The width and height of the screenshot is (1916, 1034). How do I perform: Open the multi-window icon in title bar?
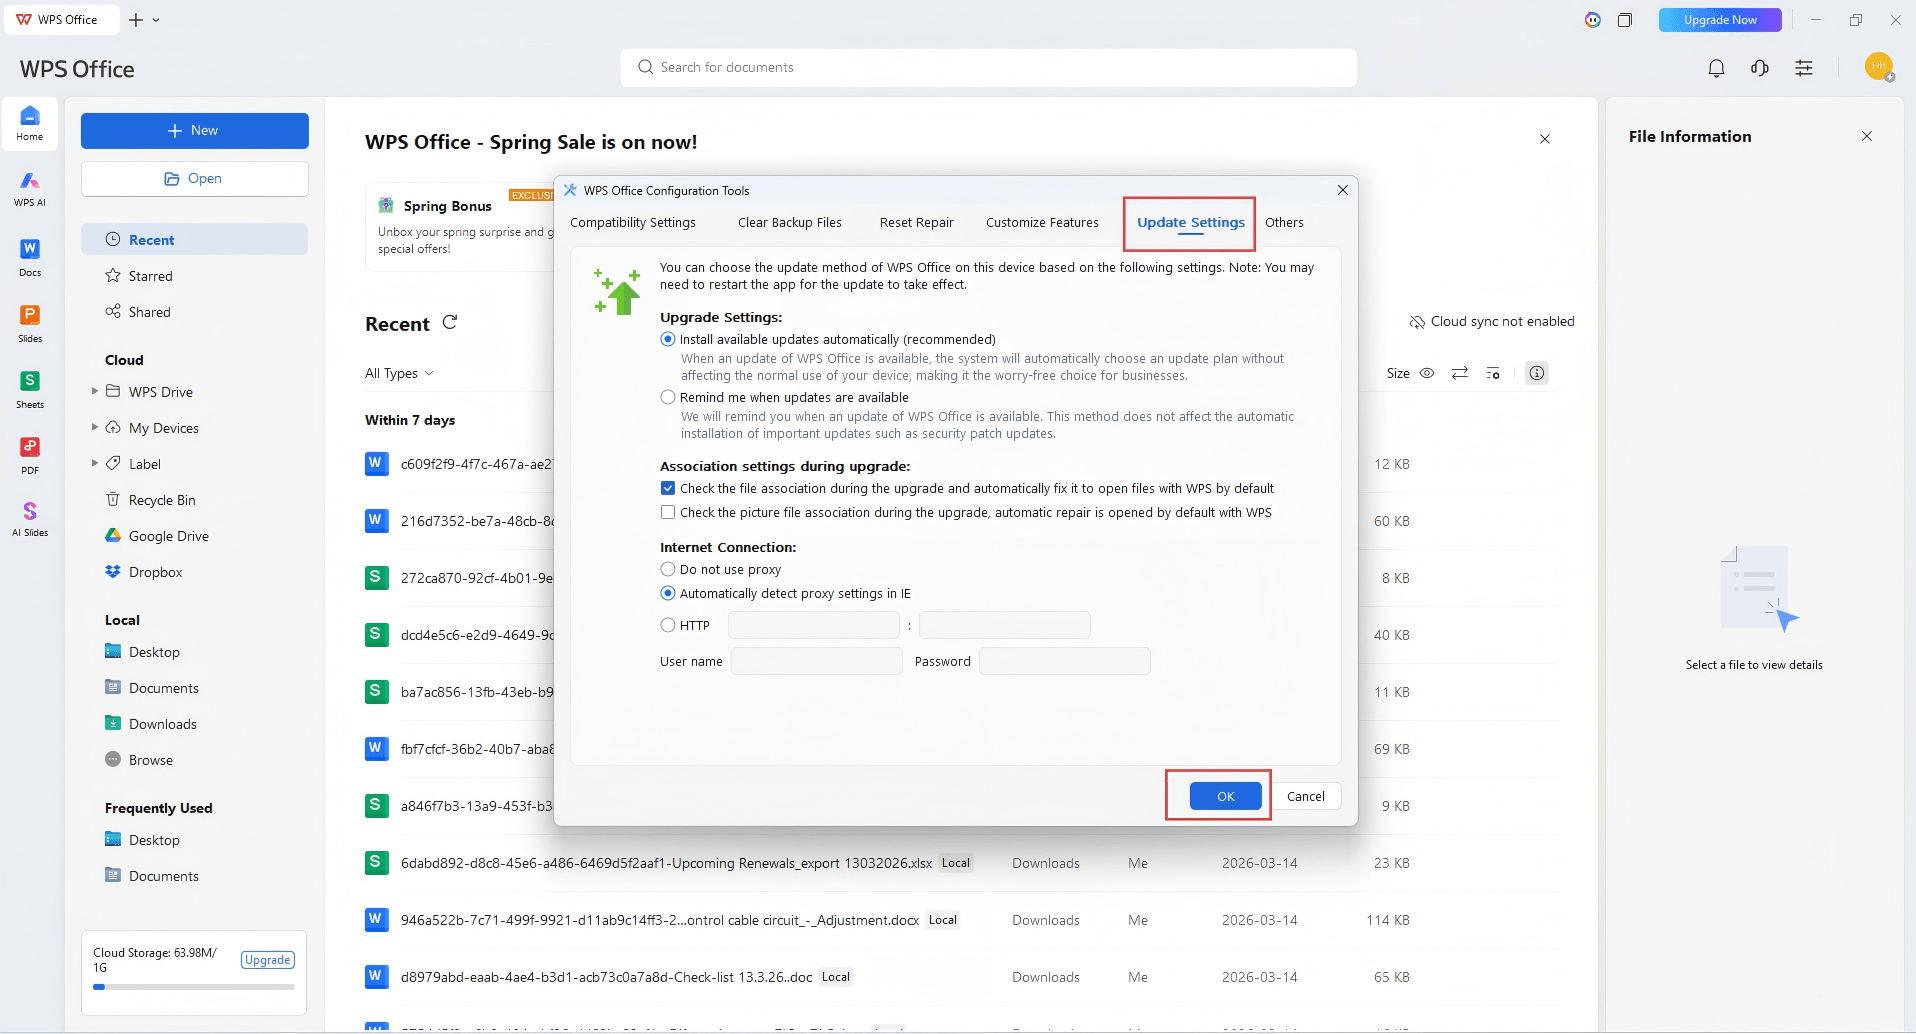1625,20
